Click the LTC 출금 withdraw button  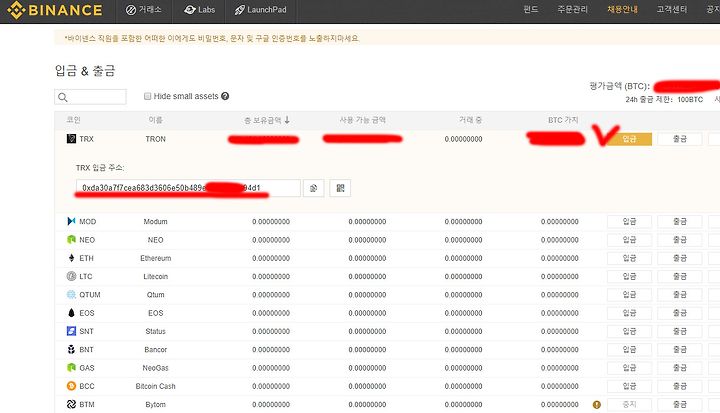coord(680,277)
